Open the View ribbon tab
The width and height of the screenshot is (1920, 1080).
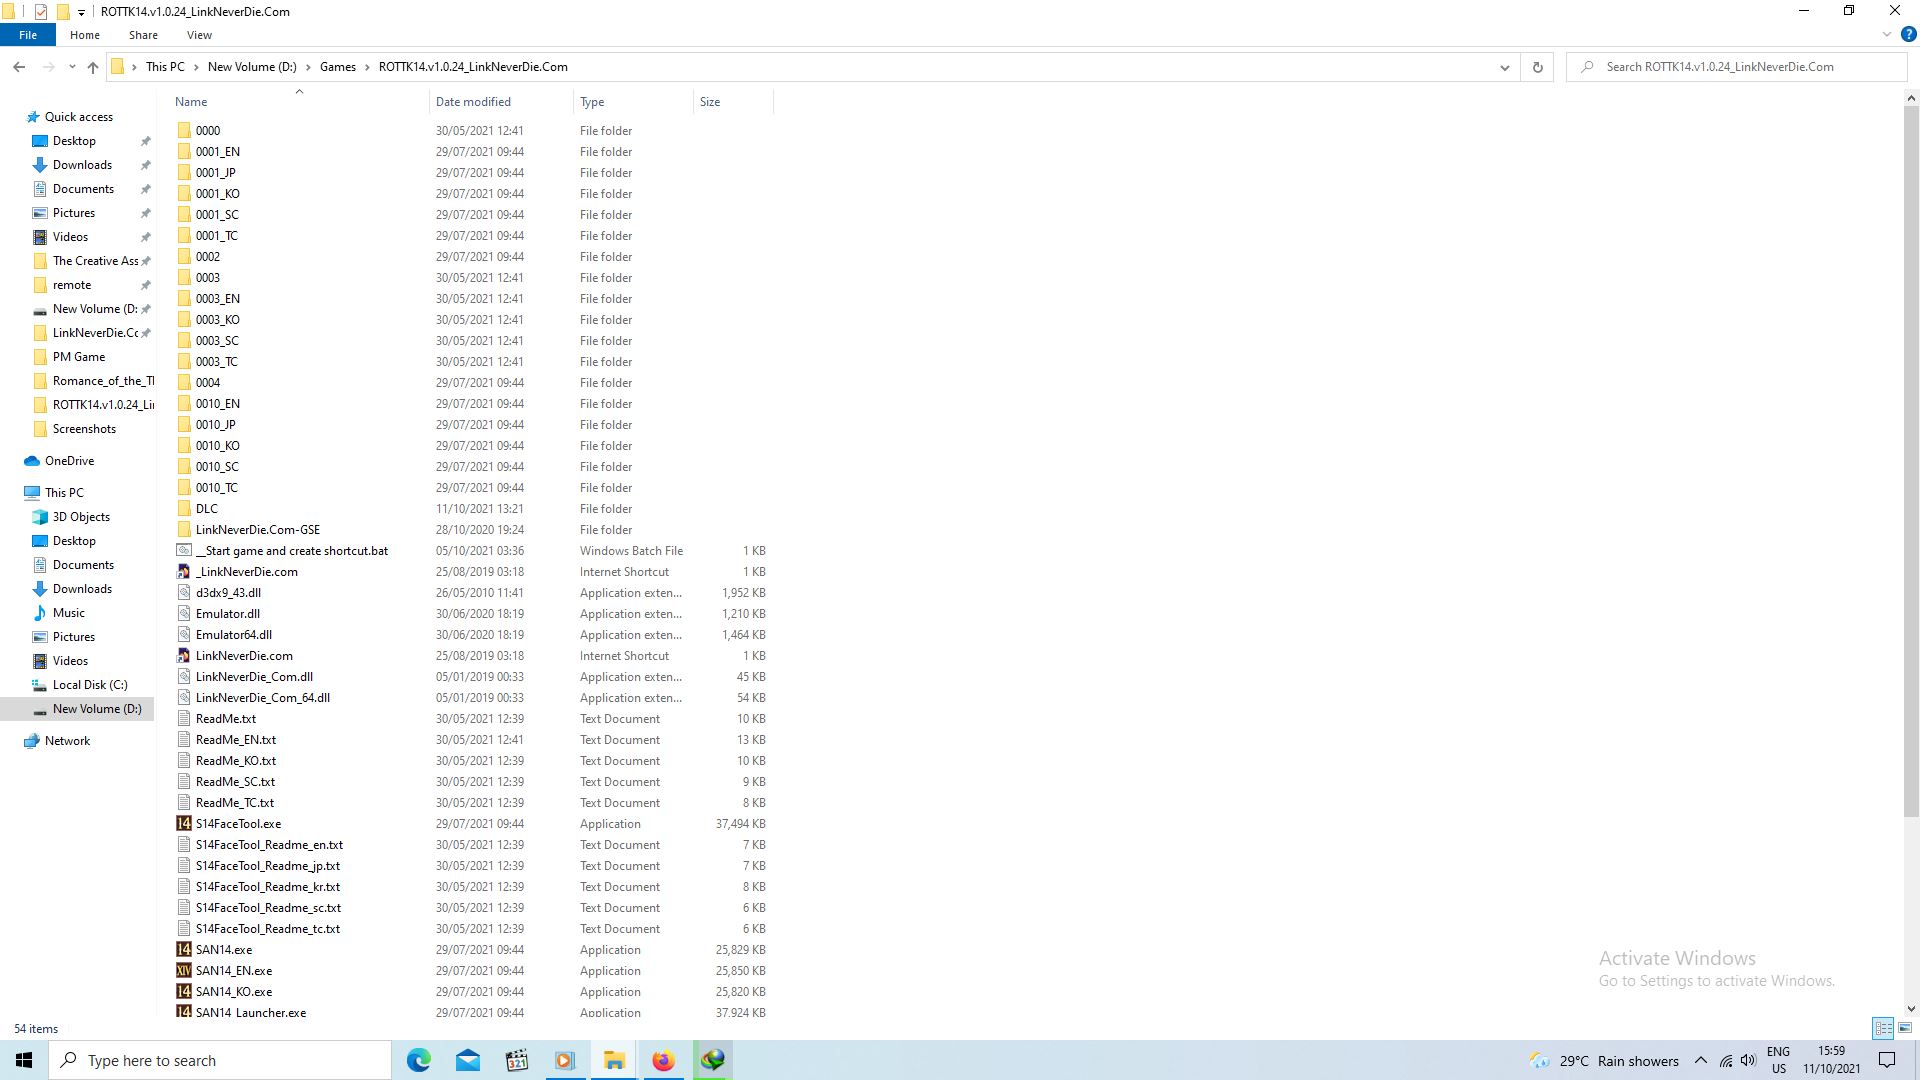tap(199, 35)
